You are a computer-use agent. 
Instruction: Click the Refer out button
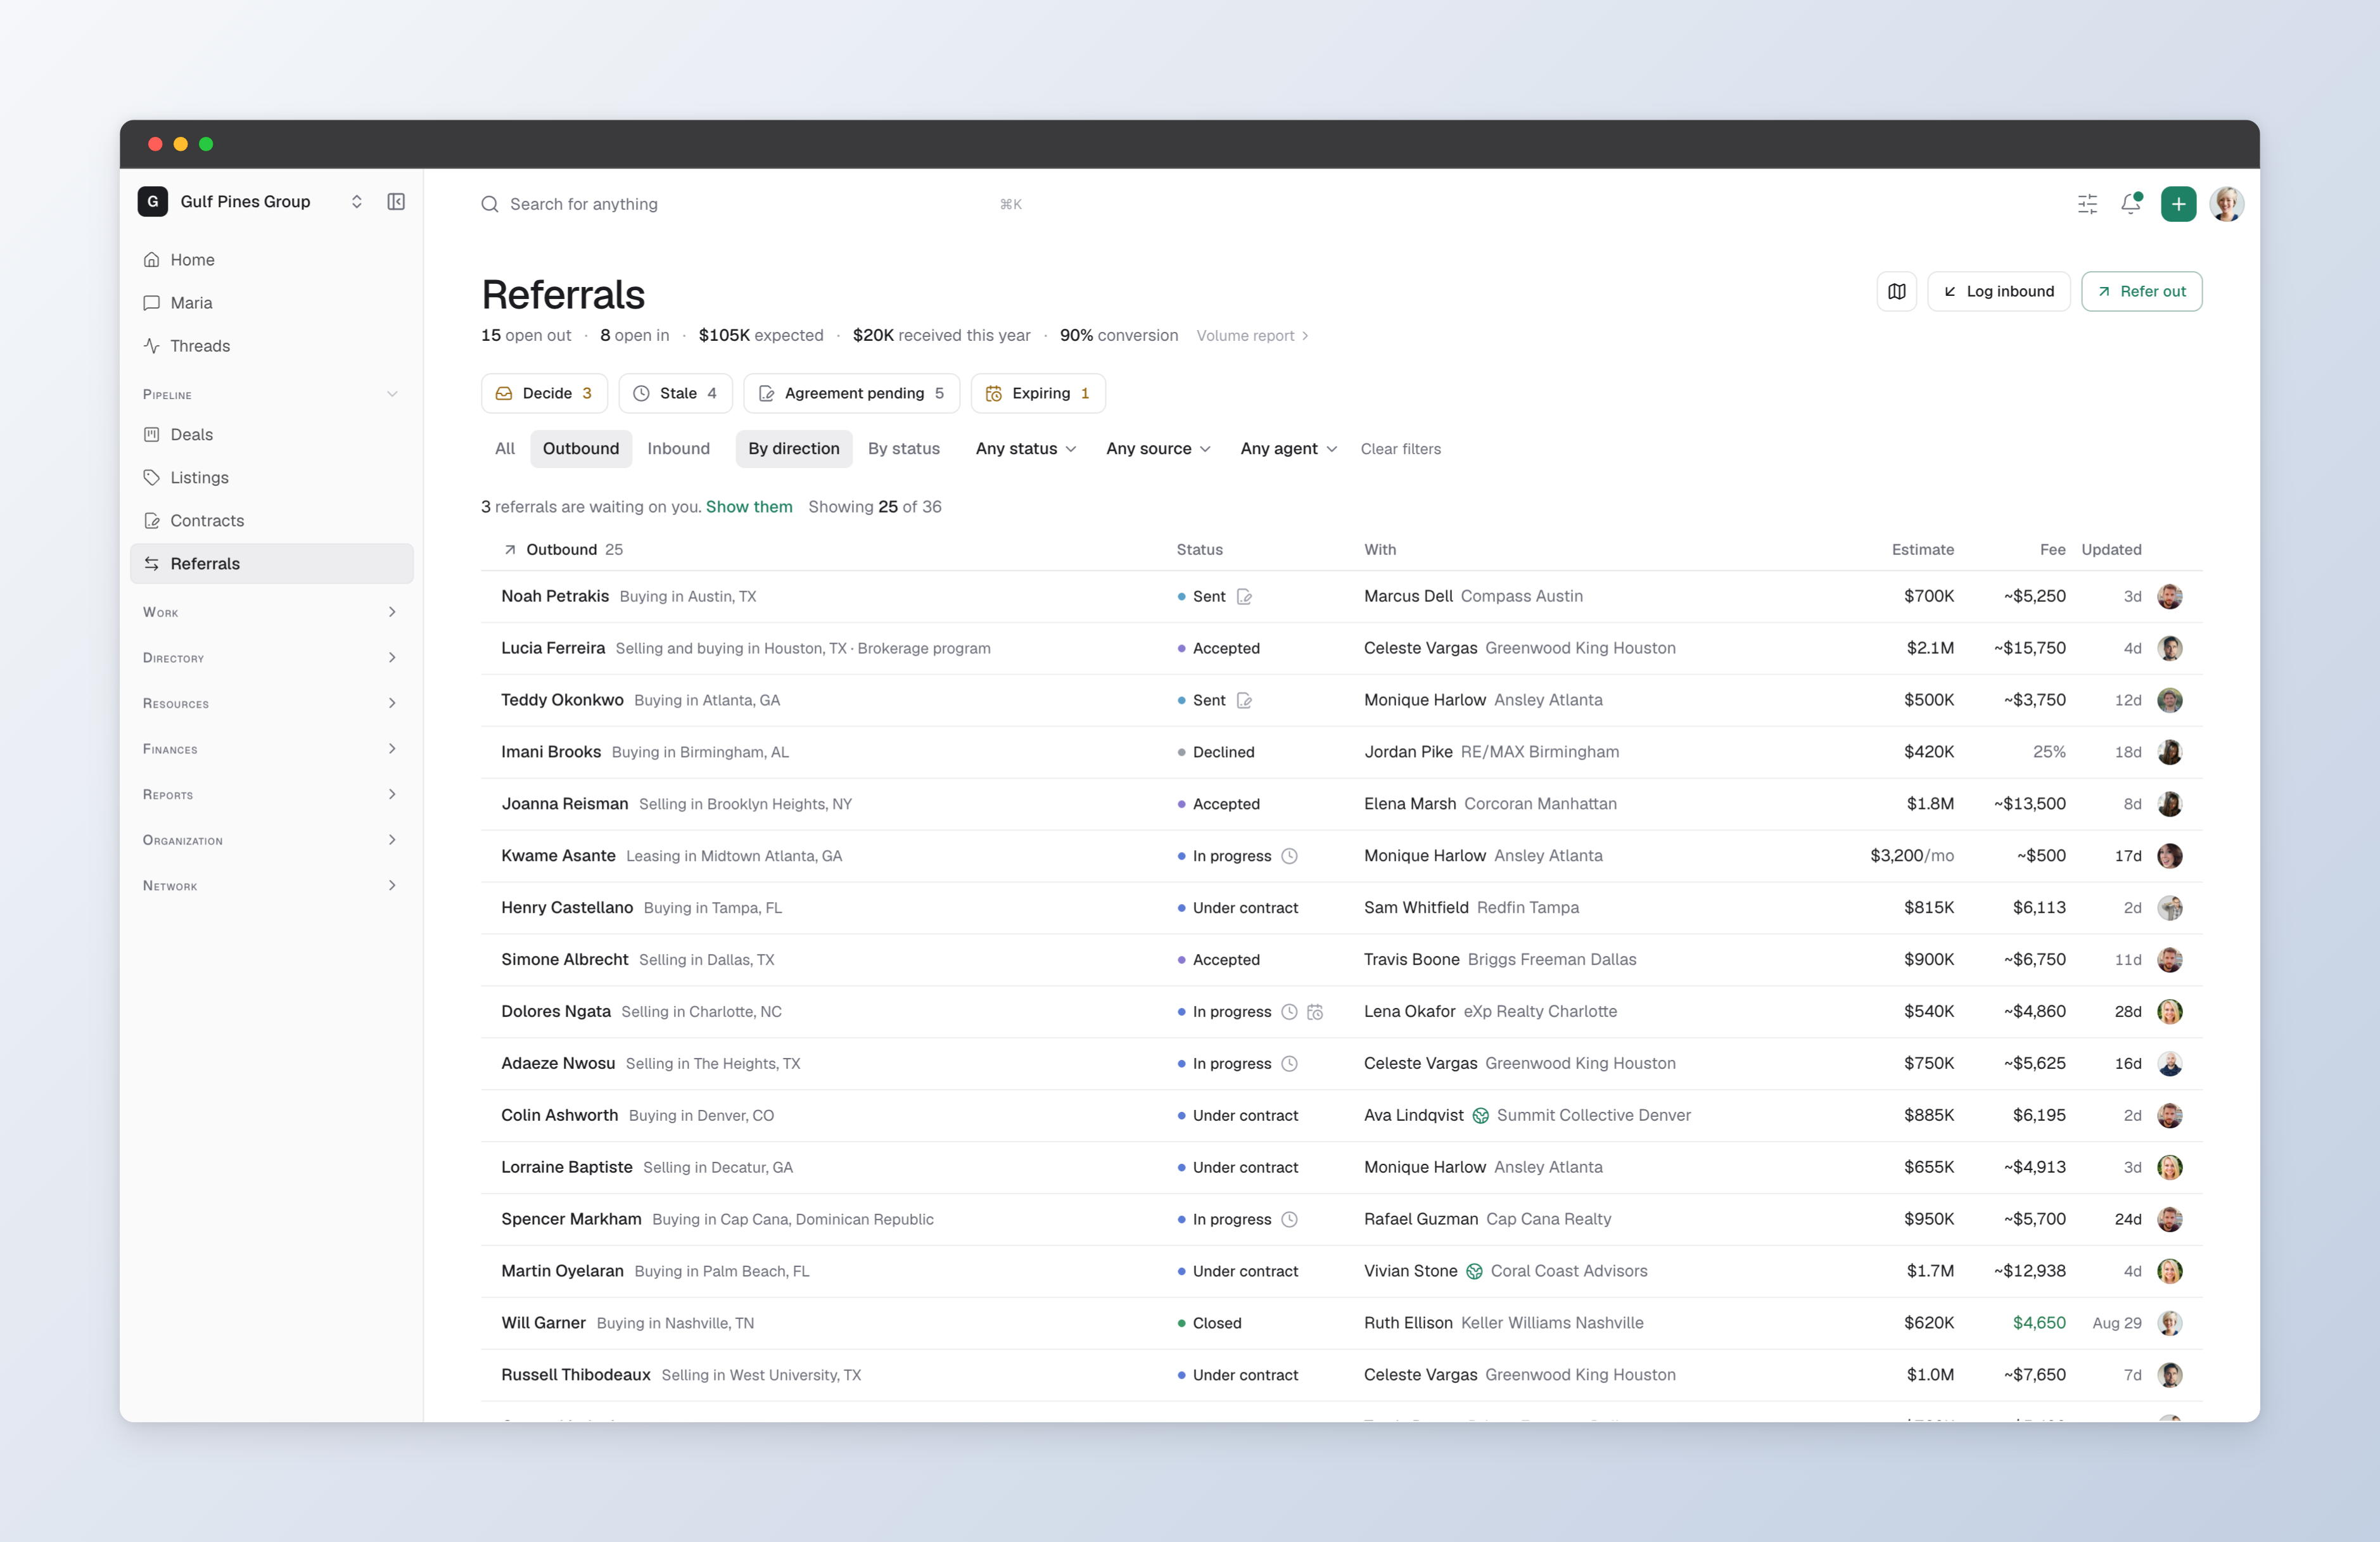(2141, 291)
